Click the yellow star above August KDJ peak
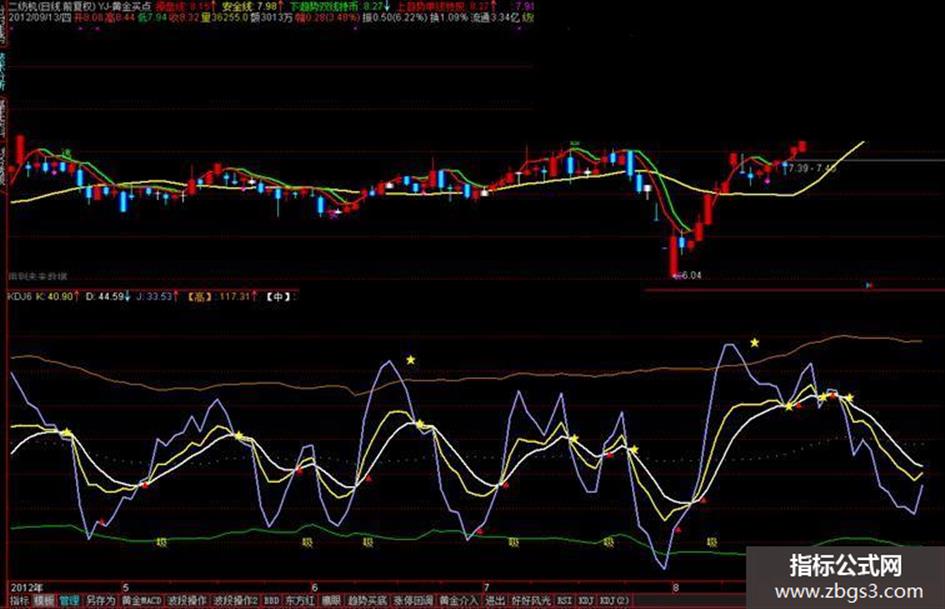The width and height of the screenshot is (945, 609). [x=755, y=342]
